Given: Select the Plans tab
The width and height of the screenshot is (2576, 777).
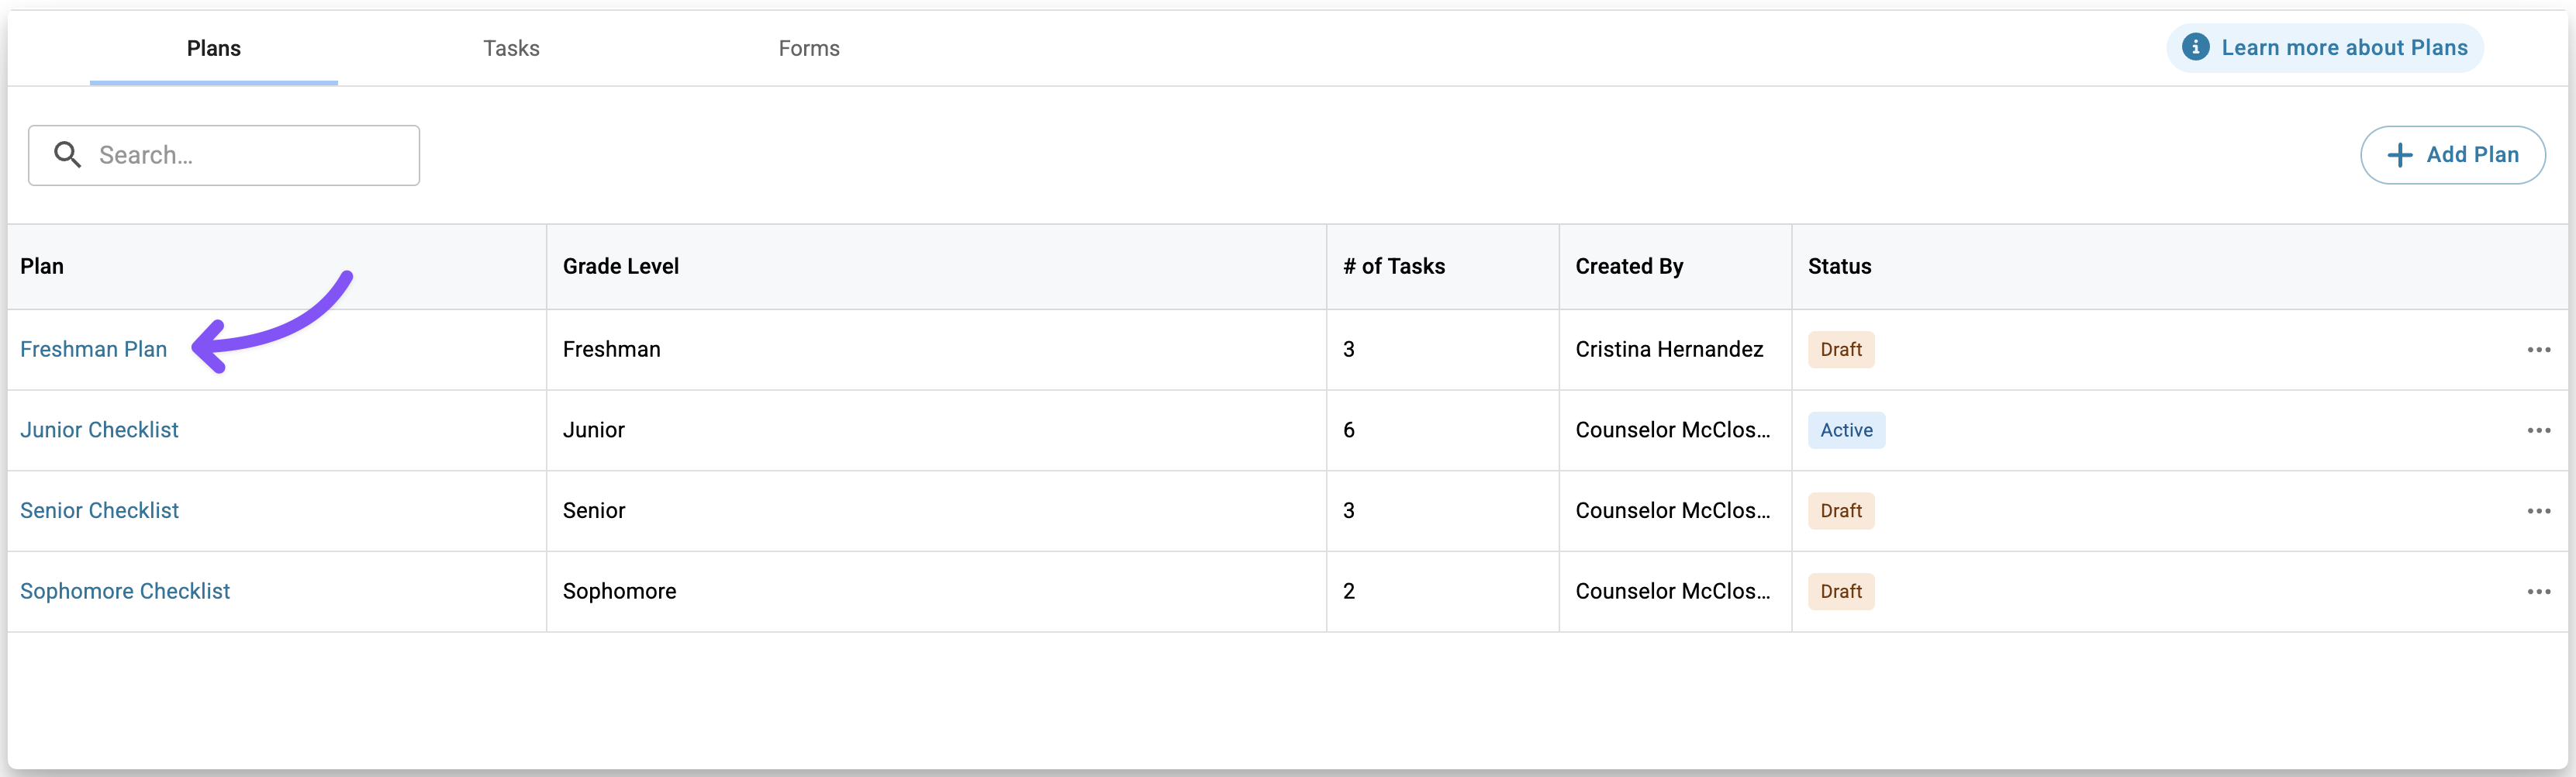Looking at the screenshot, I should coord(214,48).
